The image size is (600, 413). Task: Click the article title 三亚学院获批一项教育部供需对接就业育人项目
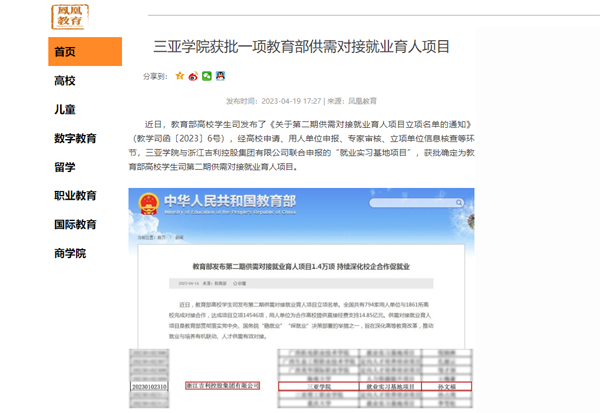pos(302,47)
